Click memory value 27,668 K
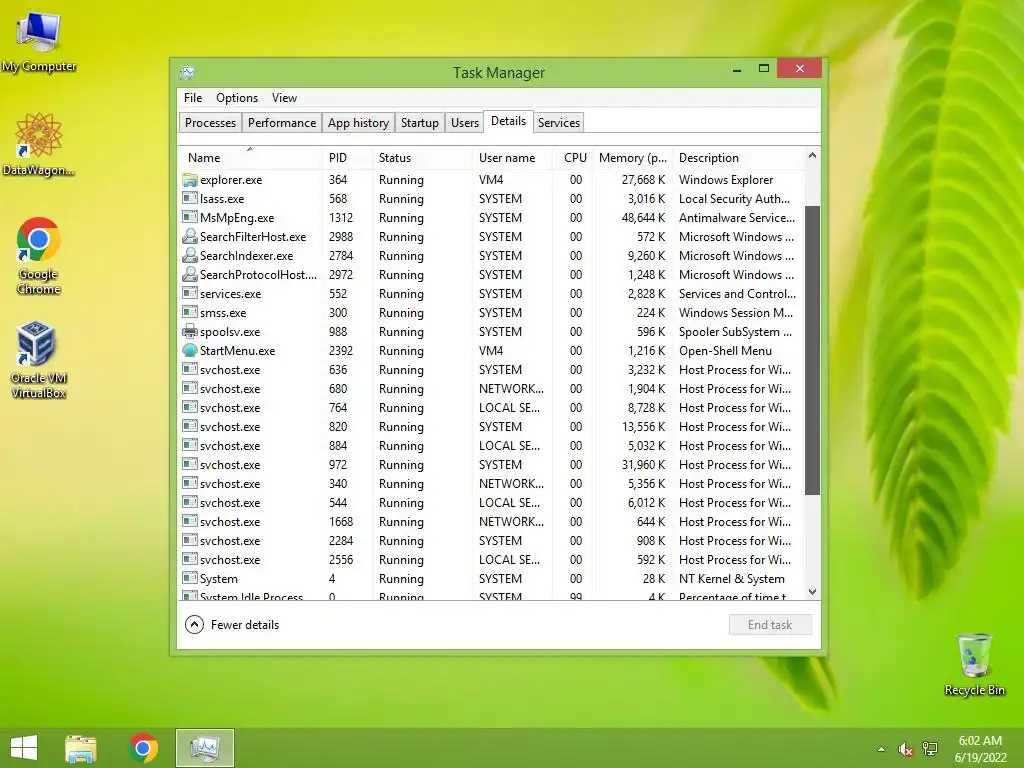The width and height of the screenshot is (1024, 768). pyautogui.click(x=643, y=180)
